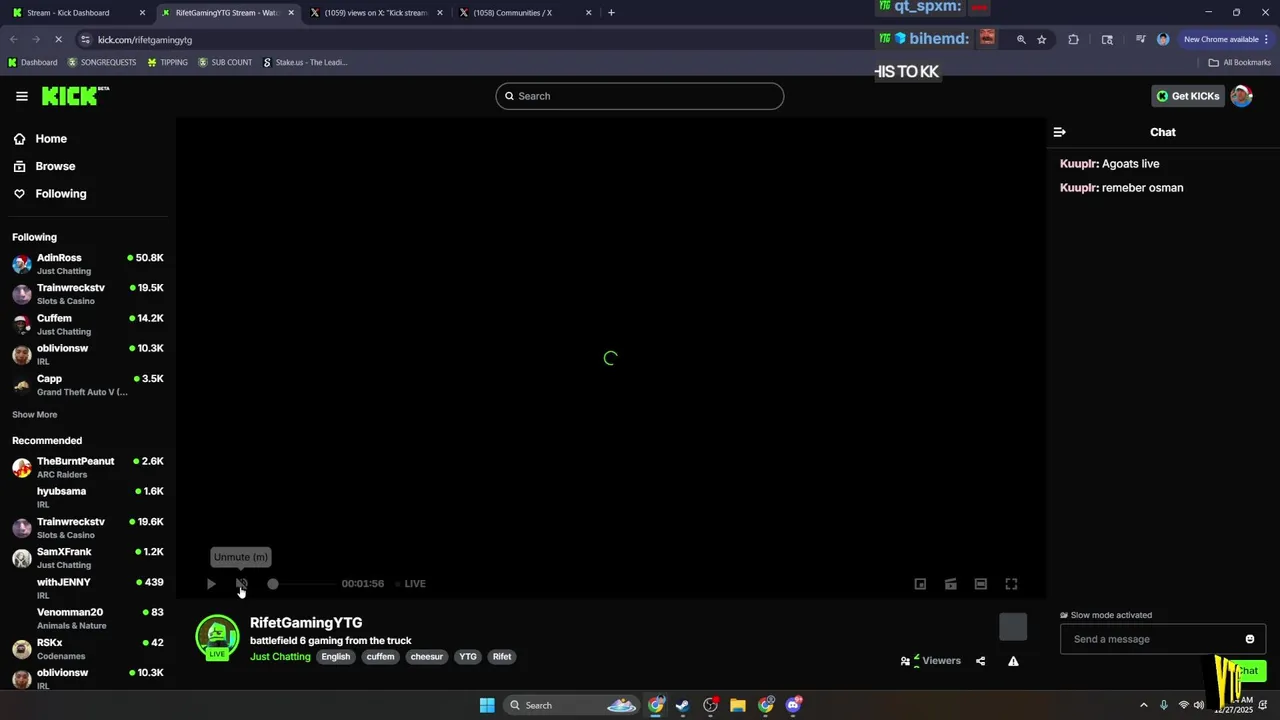Open Venomman20 recommended channel
This screenshot has height=720, width=1280.
pos(88,618)
